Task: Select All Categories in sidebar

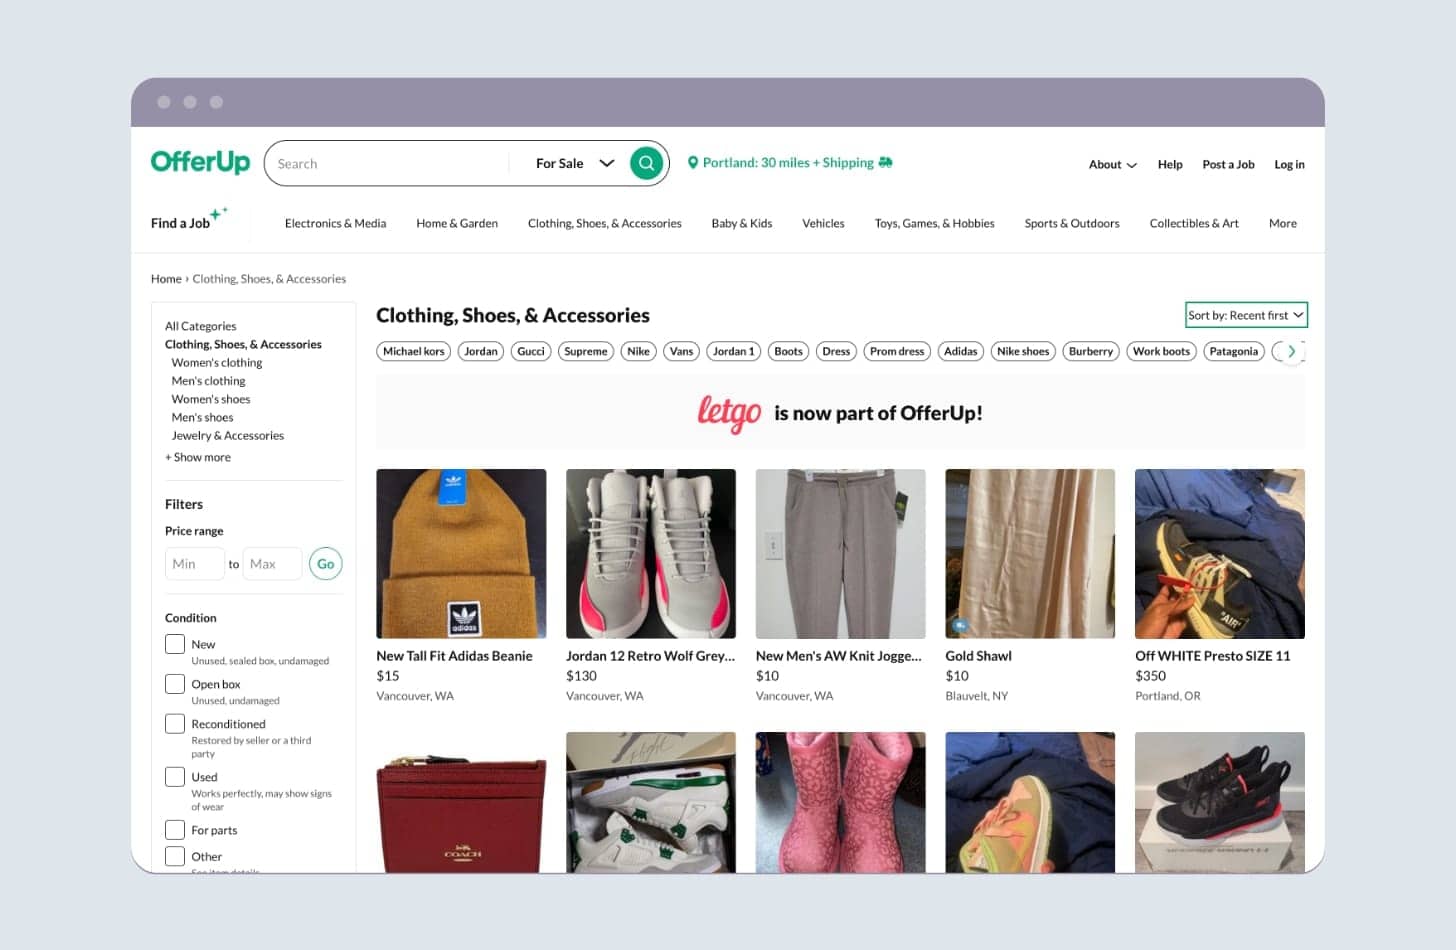Action: [200, 326]
